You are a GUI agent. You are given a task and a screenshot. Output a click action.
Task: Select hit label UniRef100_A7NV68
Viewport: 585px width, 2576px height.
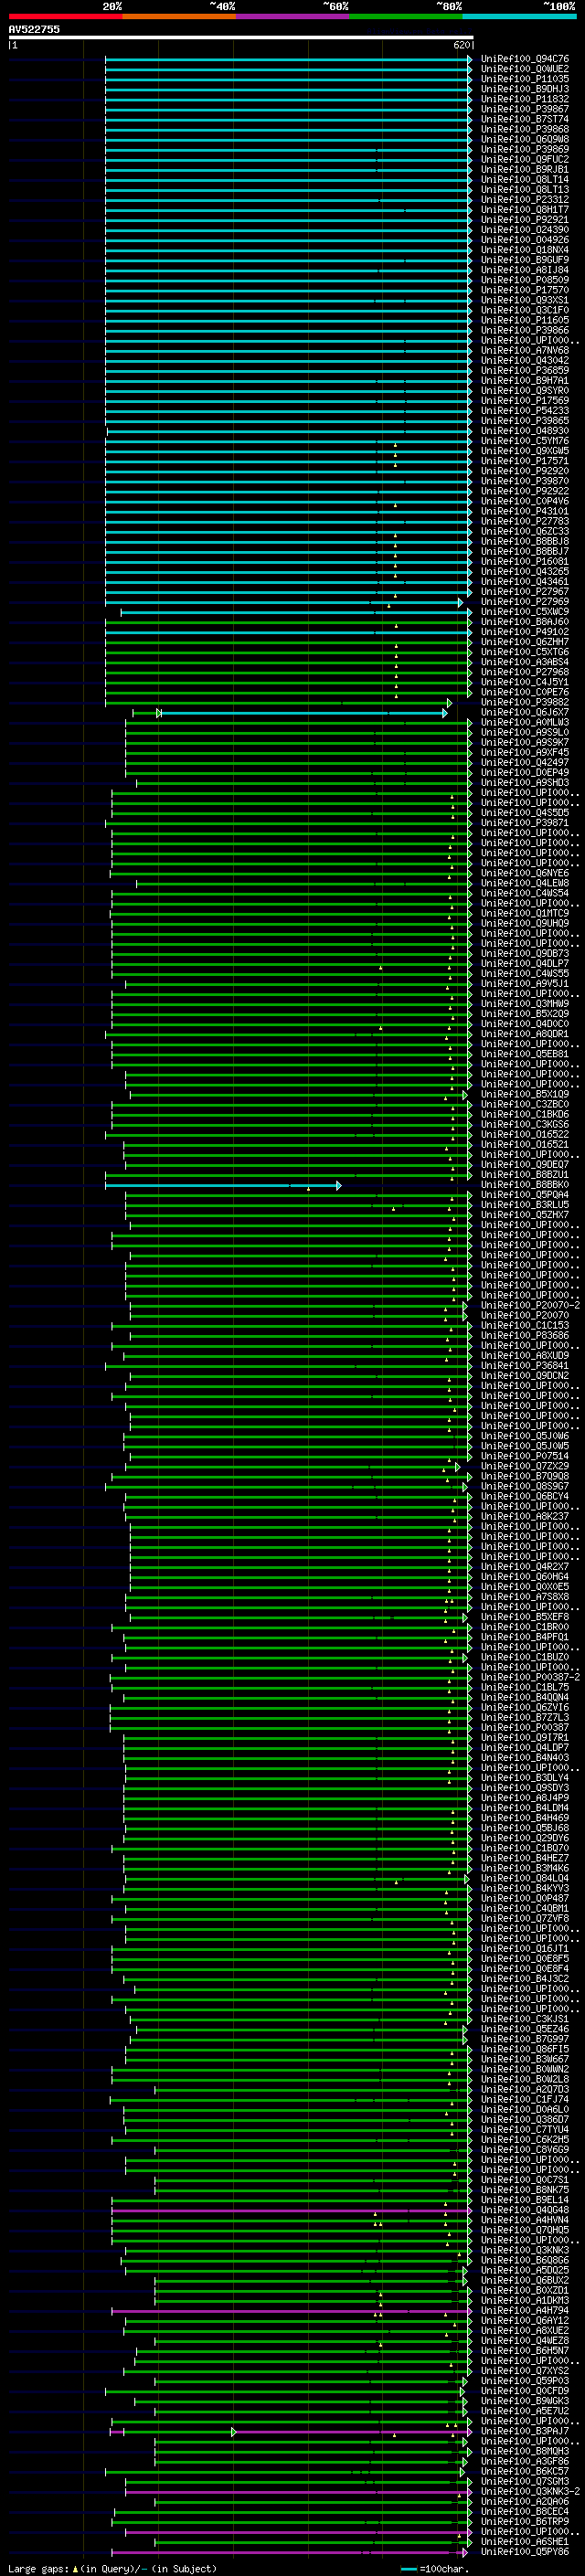click(x=525, y=350)
